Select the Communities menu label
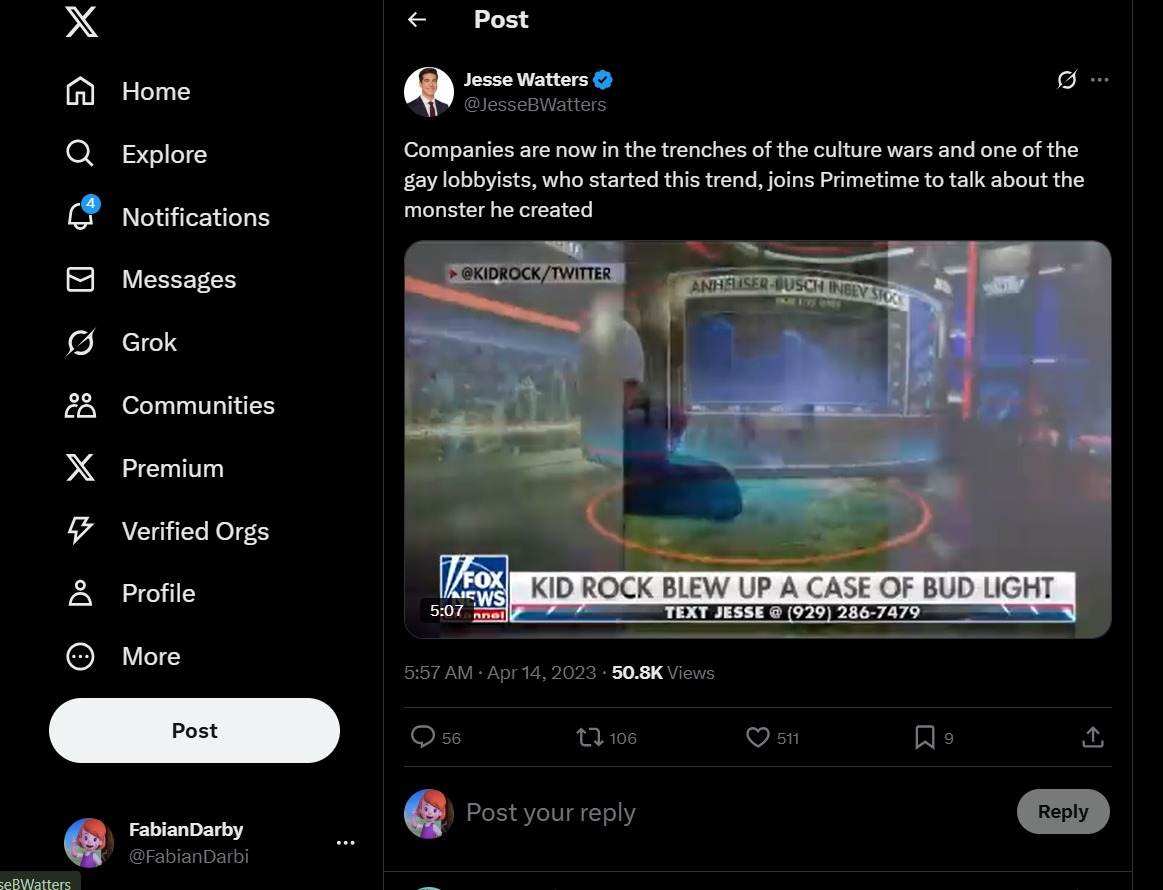The width and height of the screenshot is (1163, 890). point(198,406)
